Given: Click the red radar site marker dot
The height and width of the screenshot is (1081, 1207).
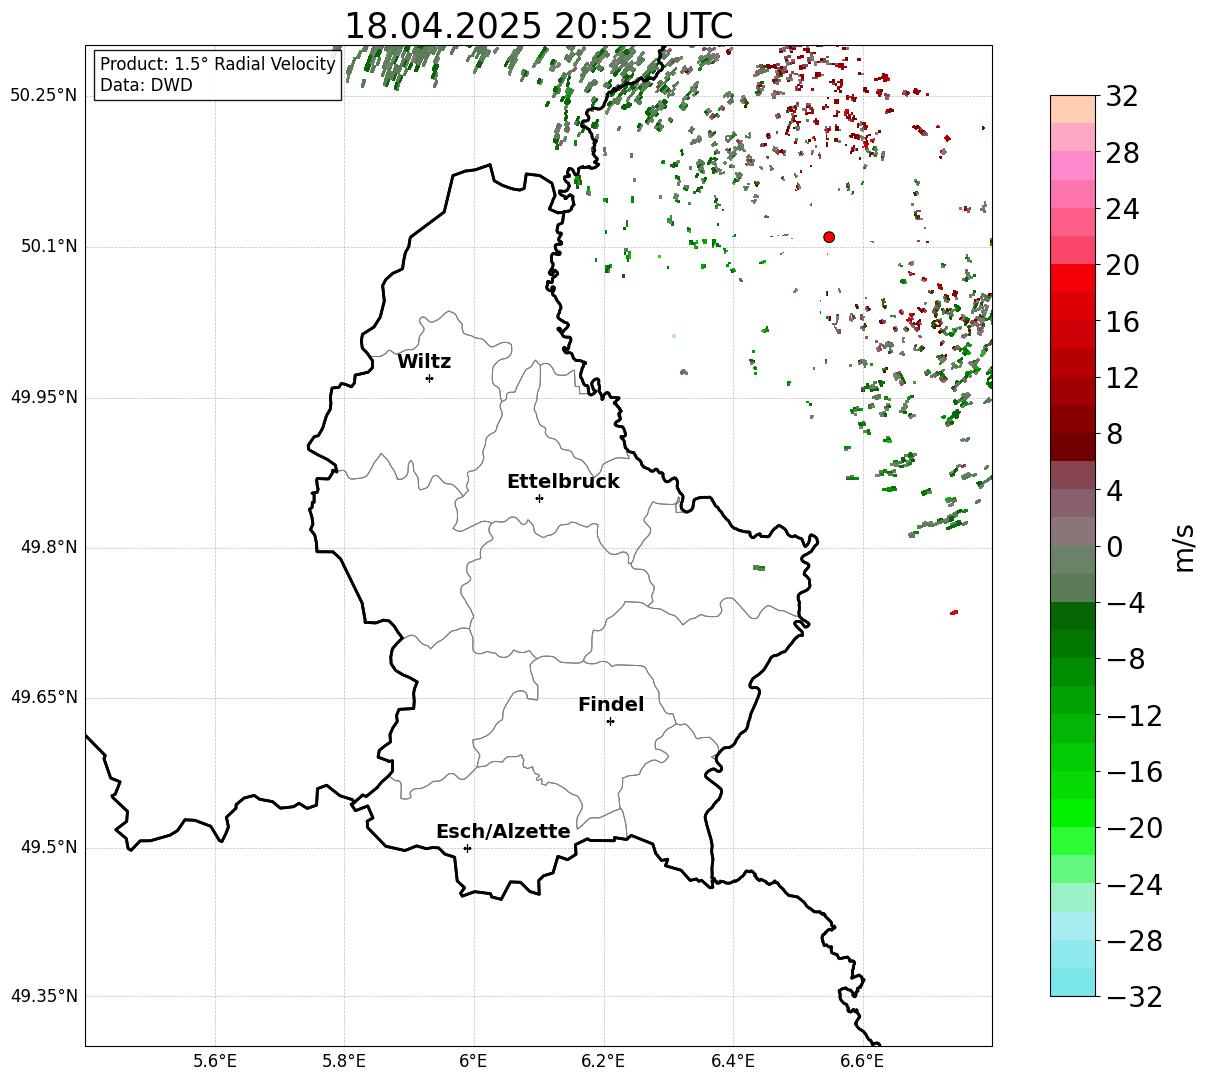Looking at the screenshot, I should 829,237.
